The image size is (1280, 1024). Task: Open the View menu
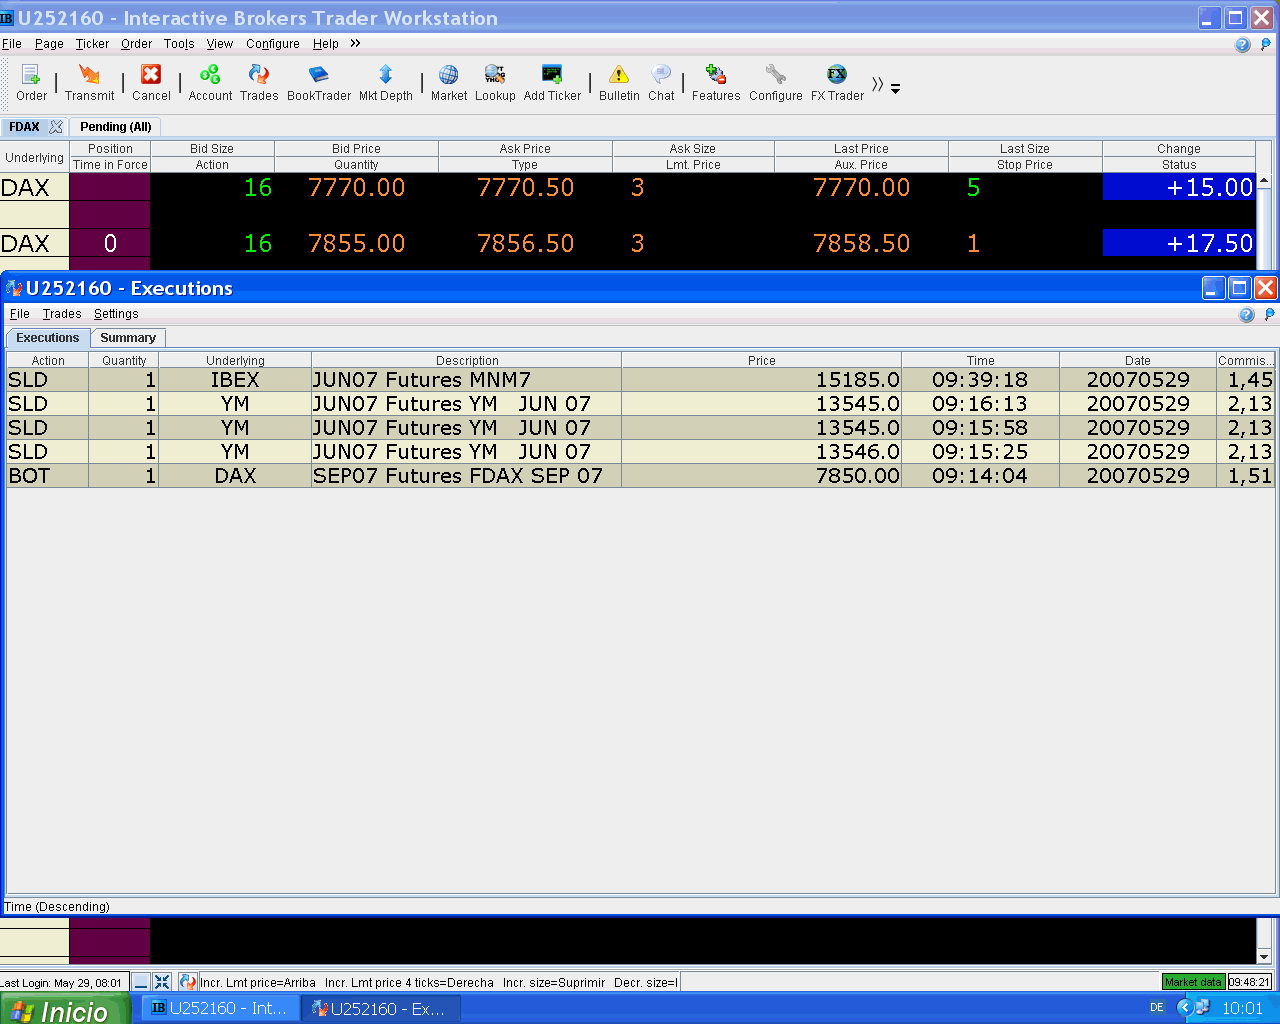point(219,44)
